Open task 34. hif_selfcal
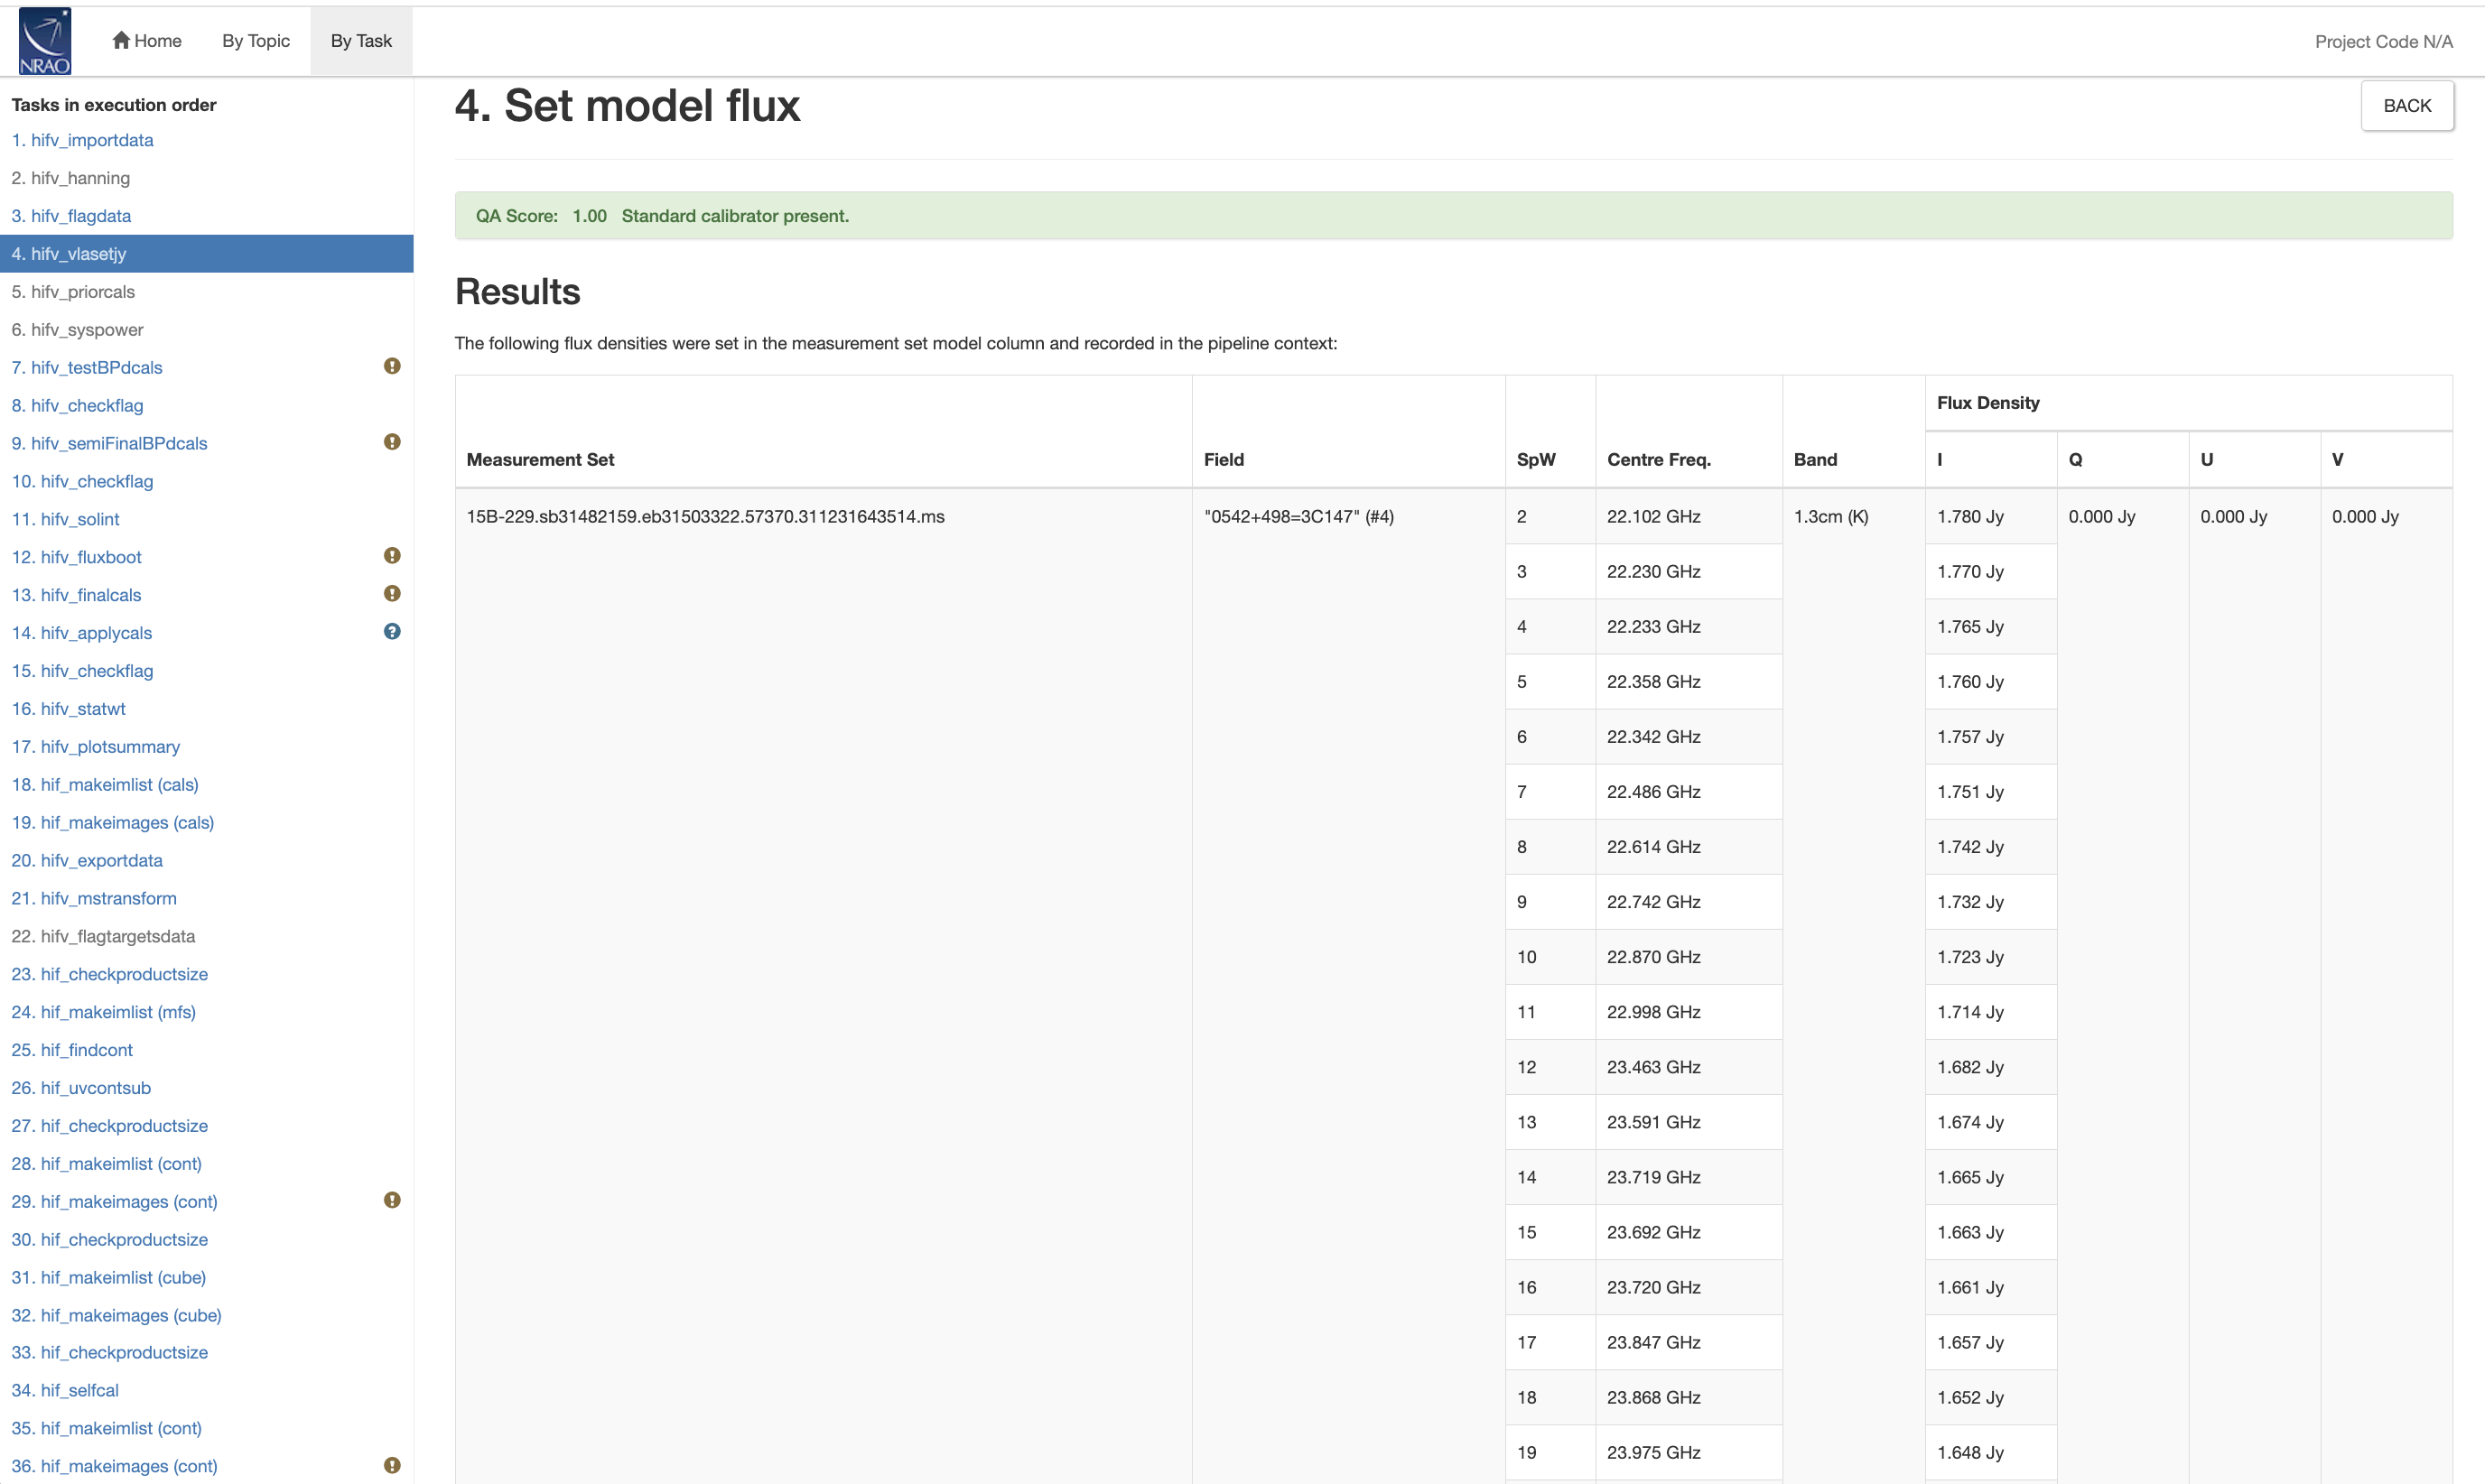Screen dimensions: 2485x1484 pyautogui.click(x=65, y=1392)
